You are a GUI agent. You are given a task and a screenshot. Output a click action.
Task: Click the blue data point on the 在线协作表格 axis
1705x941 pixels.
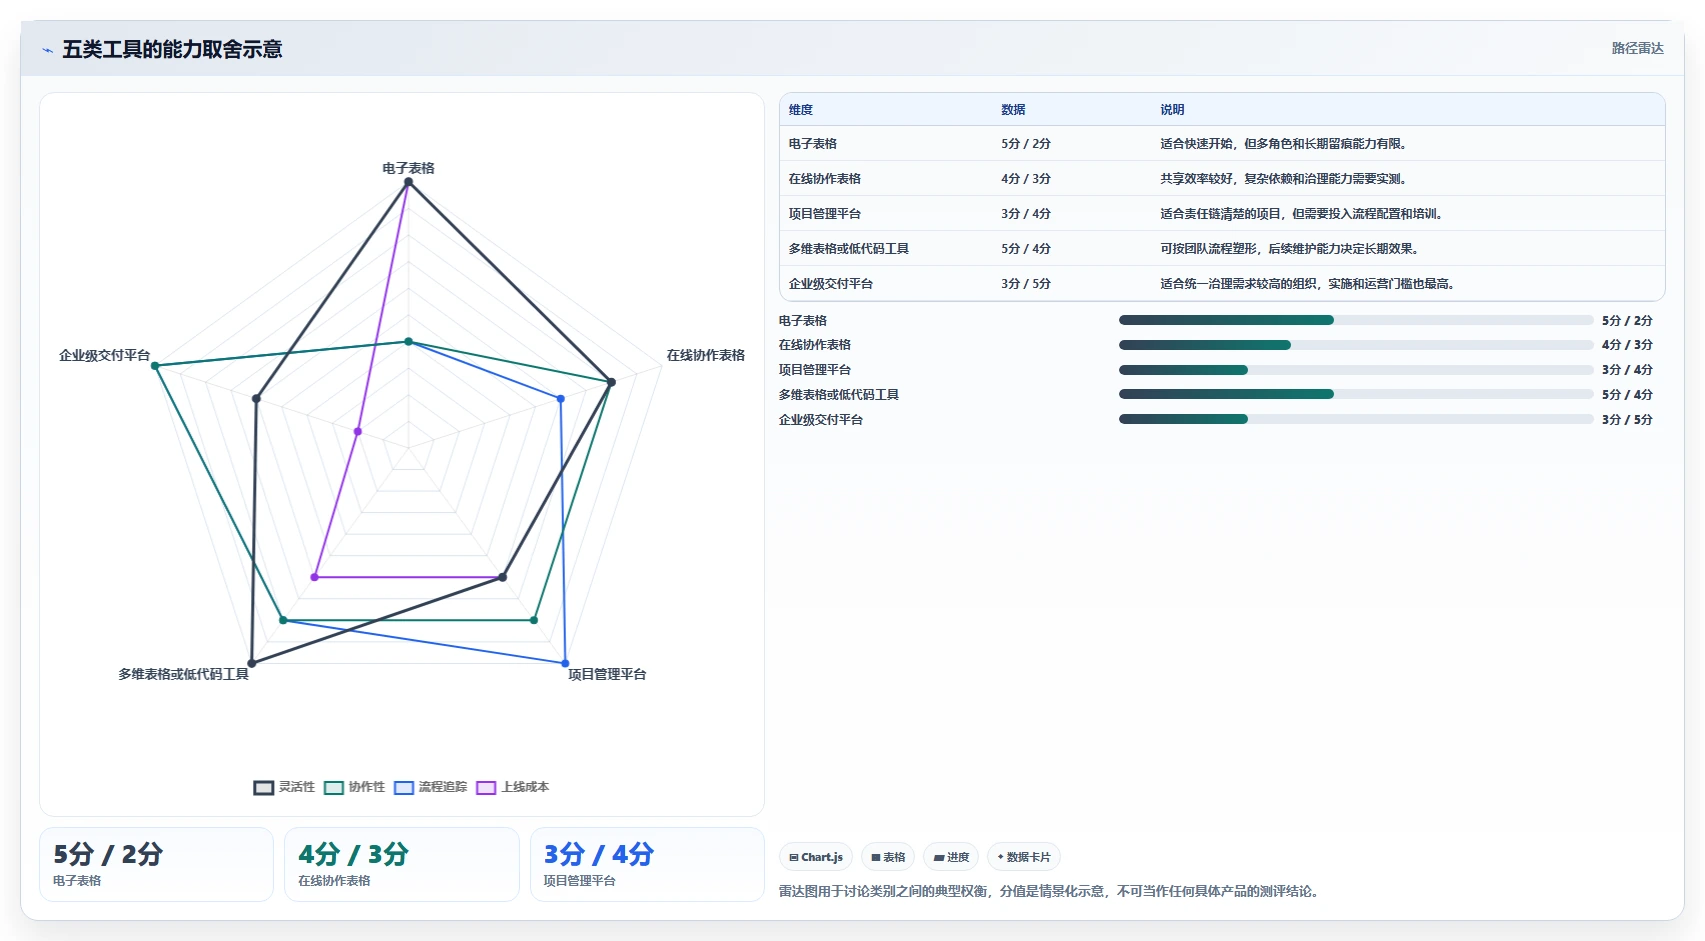pyautogui.click(x=560, y=399)
